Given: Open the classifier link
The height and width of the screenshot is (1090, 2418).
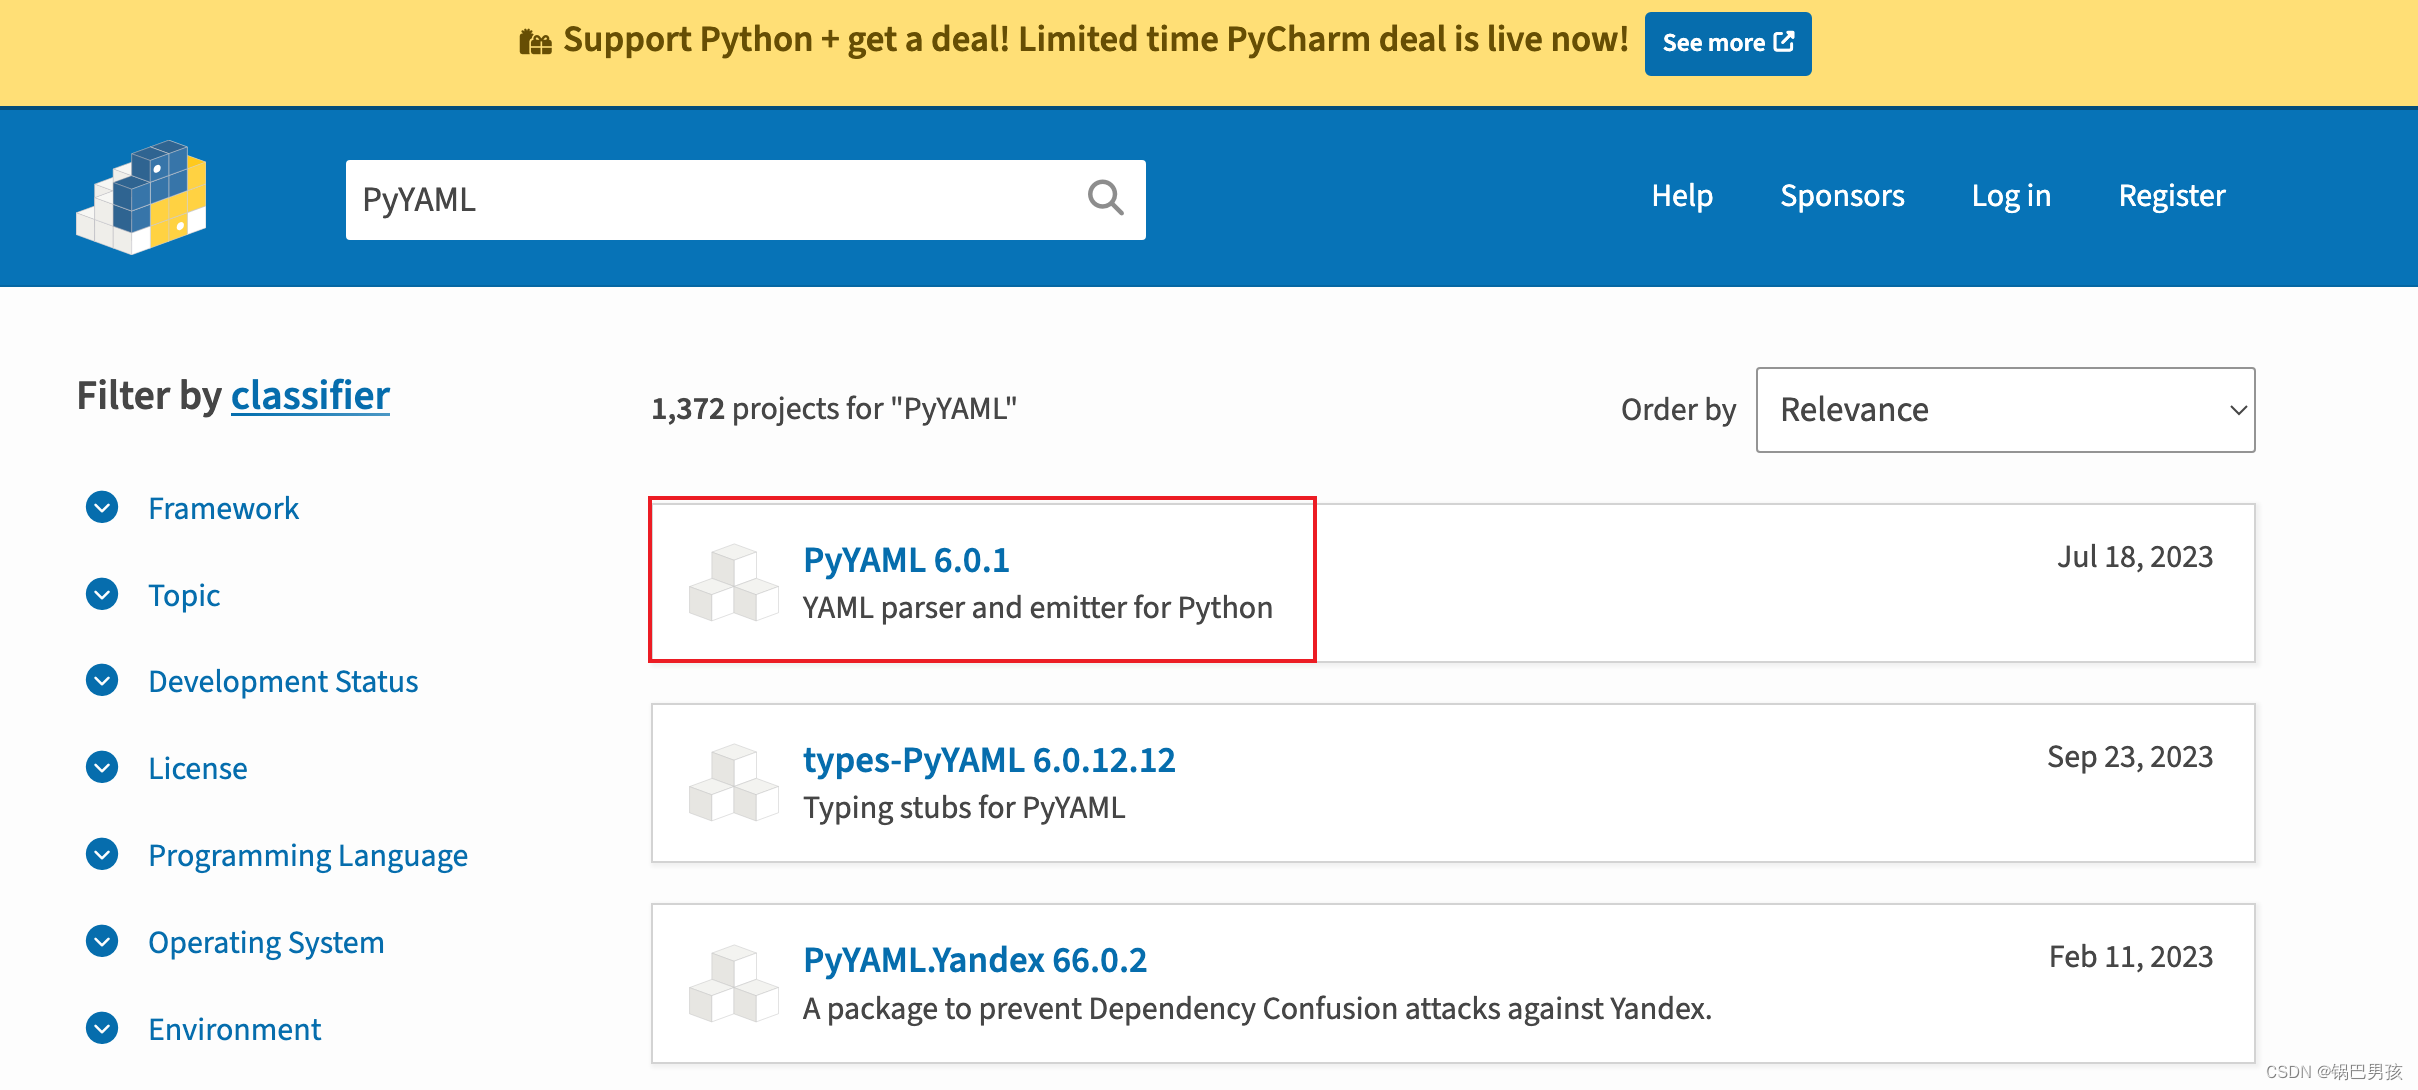Looking at the screenshot, I should point(310,396).
